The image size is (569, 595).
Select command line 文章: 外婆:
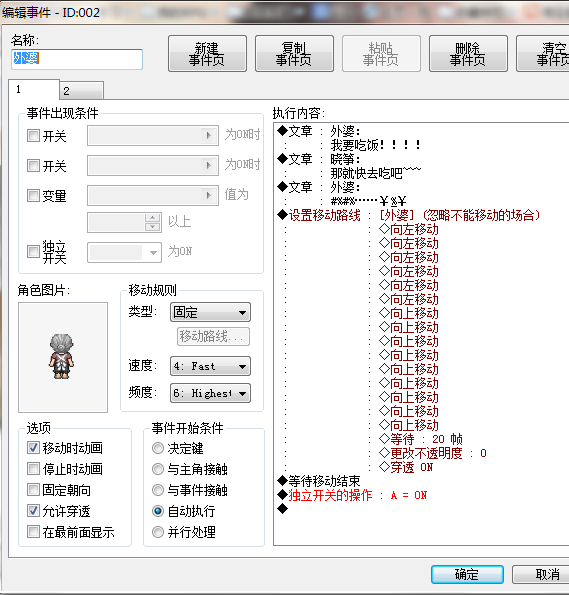[x=319, y=131]
